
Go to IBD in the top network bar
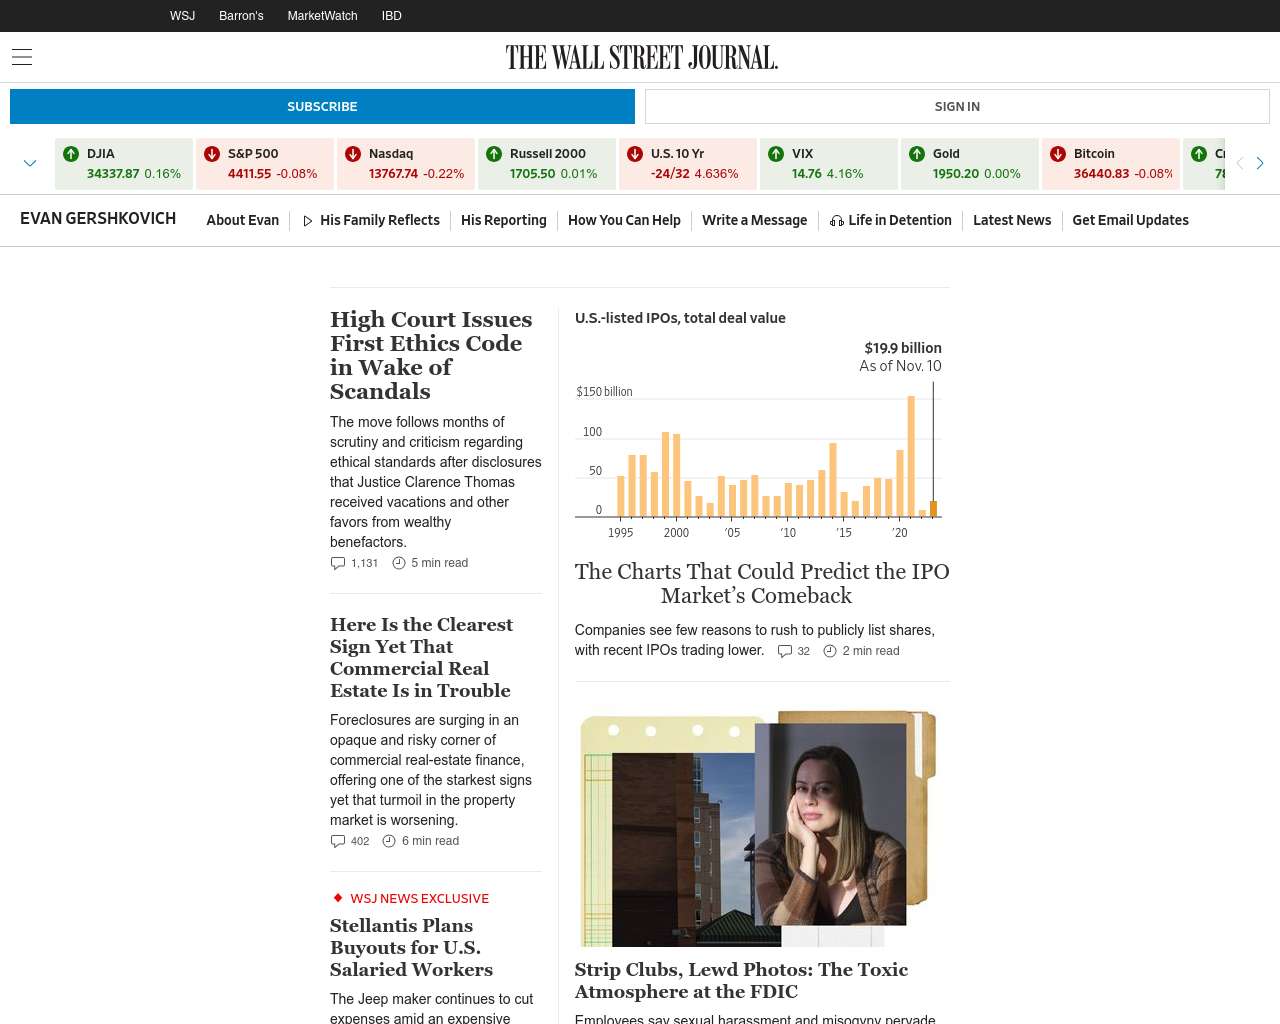point(392,16)
